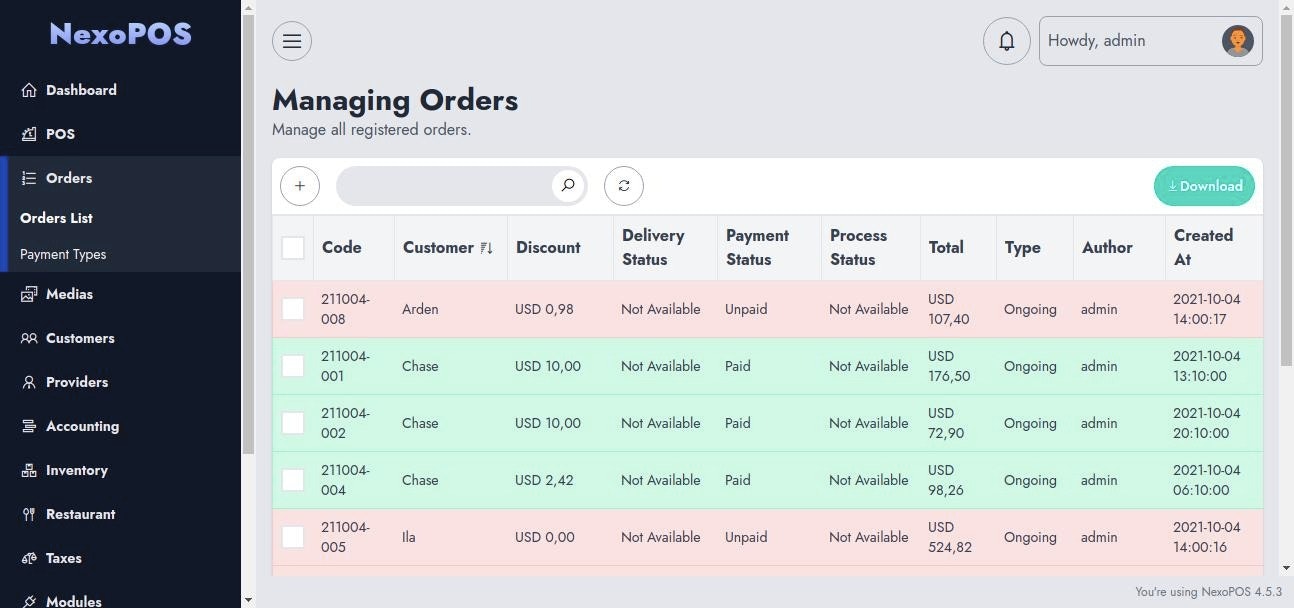
Task: Click the Download button
Action: [1204, 186]
